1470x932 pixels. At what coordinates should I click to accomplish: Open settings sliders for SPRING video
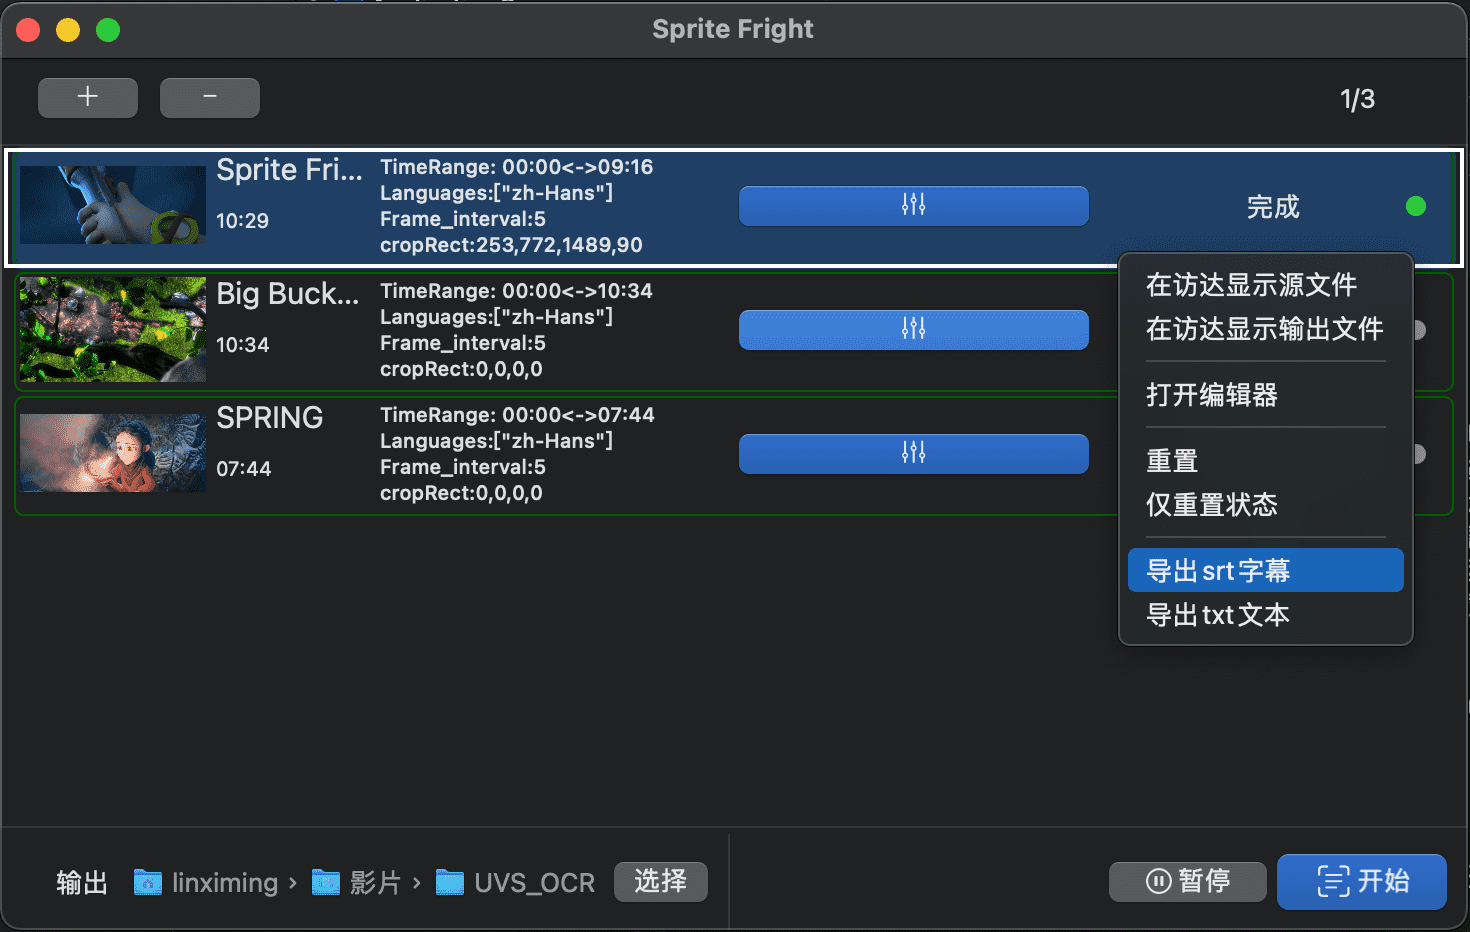point(913,453)
